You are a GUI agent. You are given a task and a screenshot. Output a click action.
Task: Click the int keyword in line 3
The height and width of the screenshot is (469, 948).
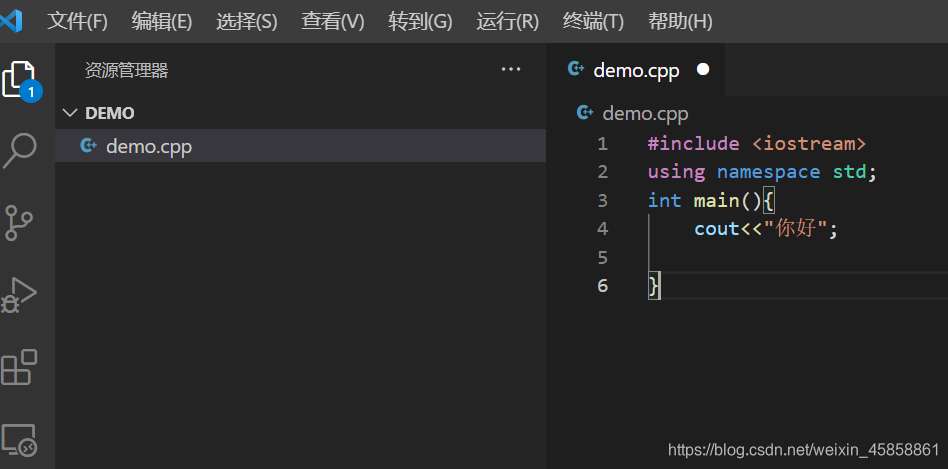click(664, 200)
